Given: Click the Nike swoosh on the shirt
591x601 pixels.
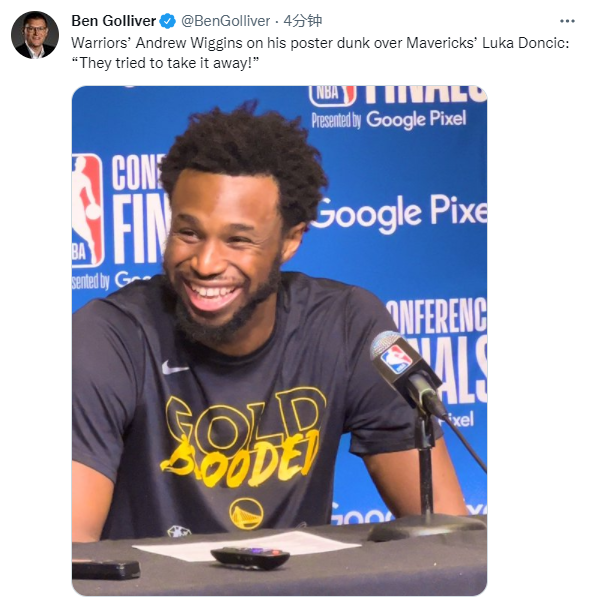Looking at the screenshot, I should (x=174, y=368).
